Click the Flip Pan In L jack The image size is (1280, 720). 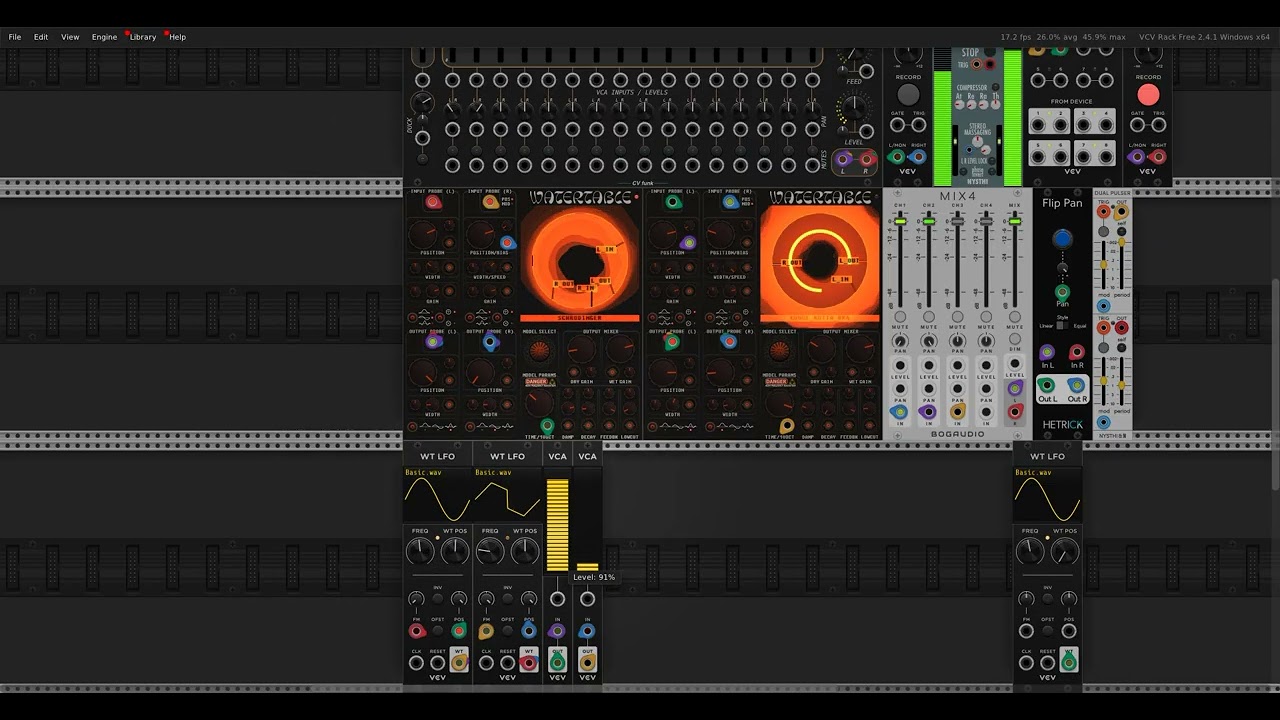[1047, 352]
